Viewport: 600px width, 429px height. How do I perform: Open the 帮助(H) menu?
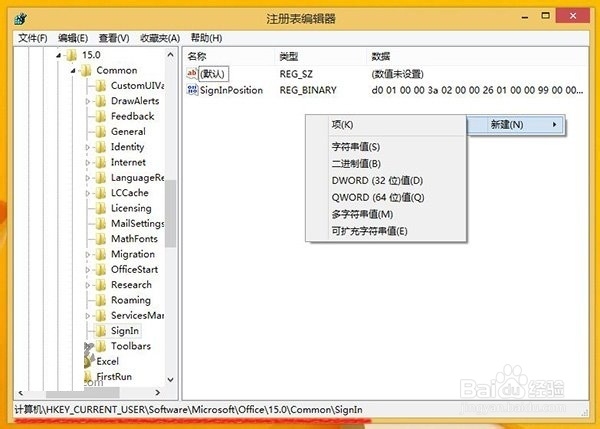[x=206, y=38]
